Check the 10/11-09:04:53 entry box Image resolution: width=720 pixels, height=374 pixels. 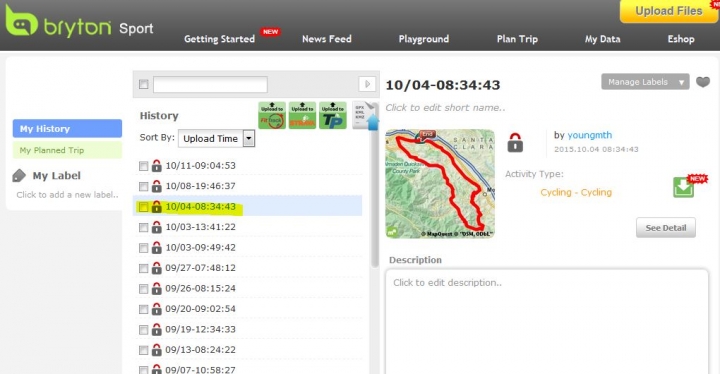tap(144, 166)
